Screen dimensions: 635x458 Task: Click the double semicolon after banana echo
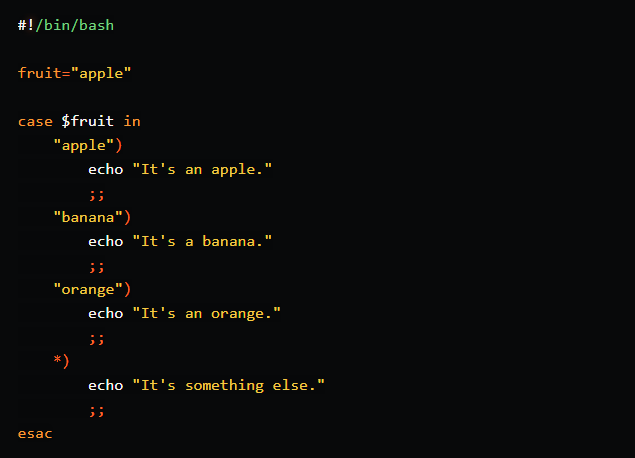tap(97, 267)
